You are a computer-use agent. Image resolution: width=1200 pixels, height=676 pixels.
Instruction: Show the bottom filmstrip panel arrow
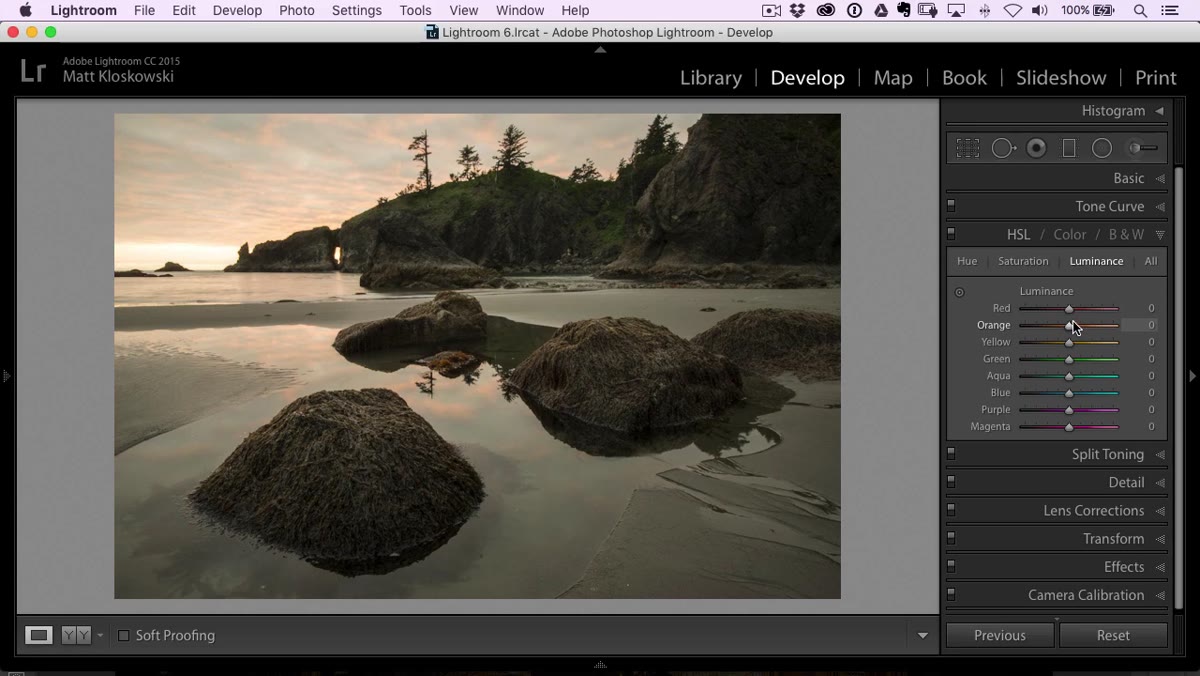[x=600, y=664]
